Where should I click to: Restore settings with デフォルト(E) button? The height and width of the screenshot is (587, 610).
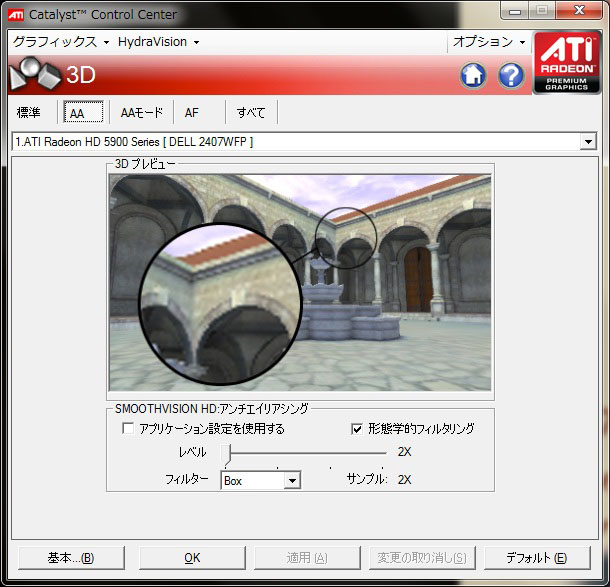[x=537, y=558]
